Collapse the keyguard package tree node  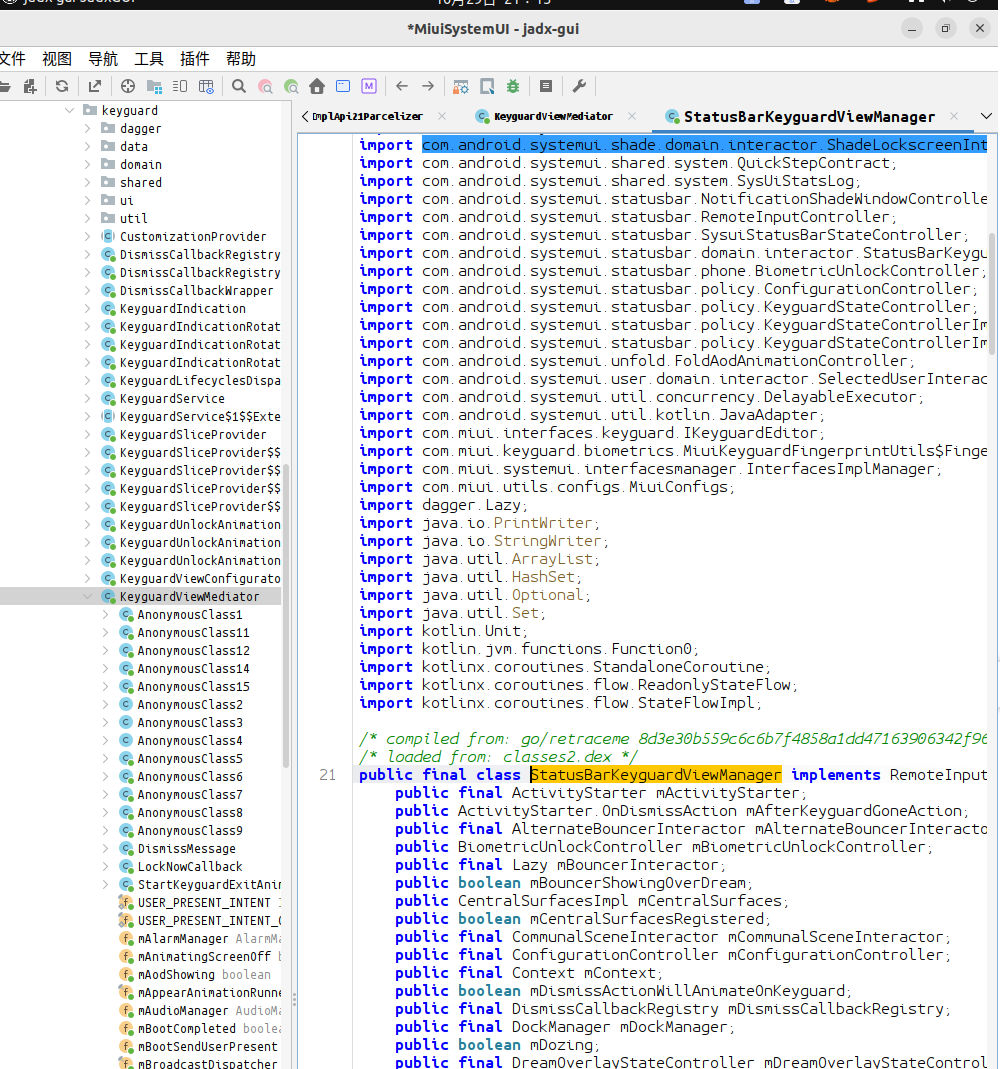pos(70,111)
